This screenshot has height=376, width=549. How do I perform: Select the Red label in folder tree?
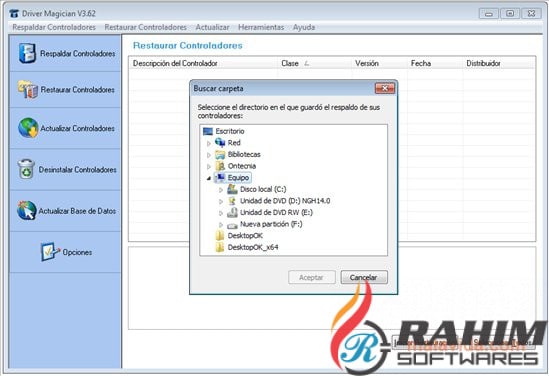coord(234,143)
